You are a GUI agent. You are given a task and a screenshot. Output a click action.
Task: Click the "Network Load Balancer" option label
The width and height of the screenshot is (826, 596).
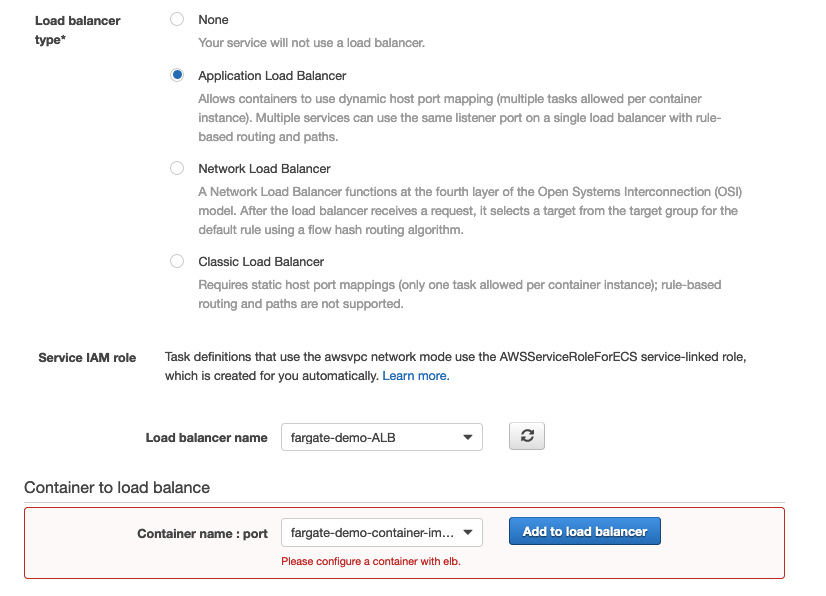pos(264,169)
